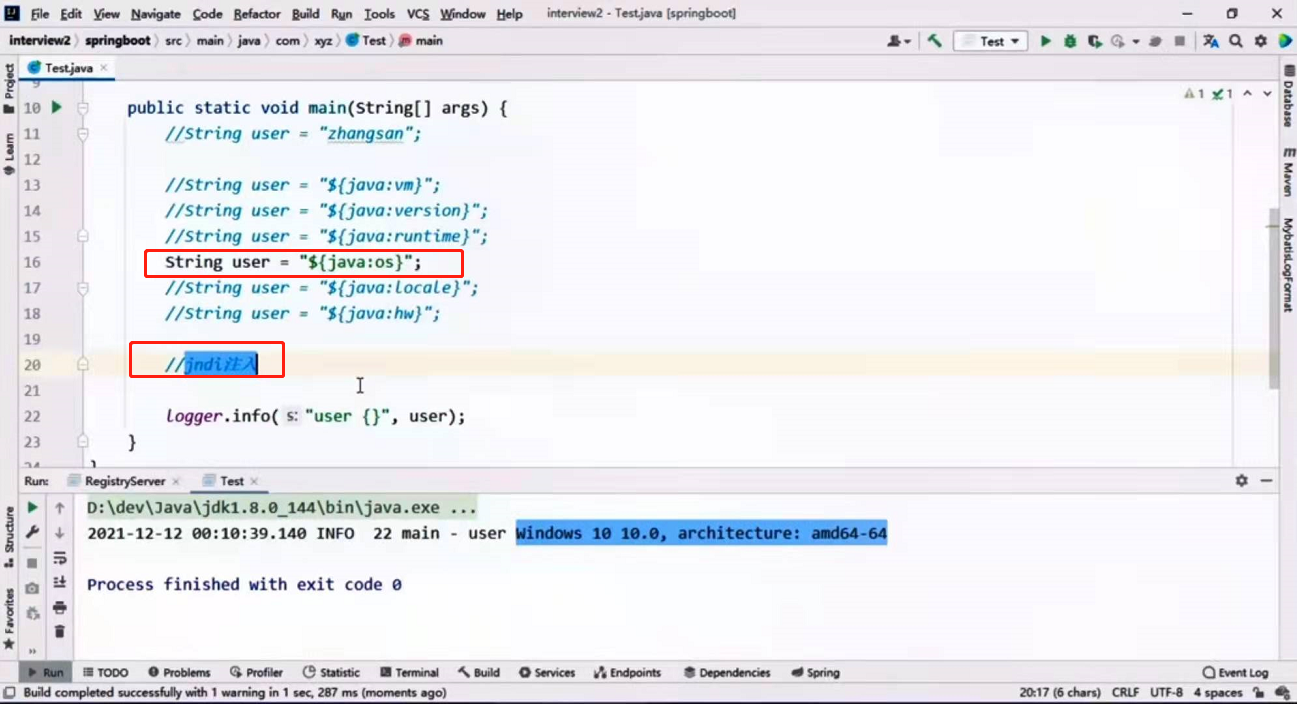Click the profiler run icon in toolbar

[x=1117, y=41]
